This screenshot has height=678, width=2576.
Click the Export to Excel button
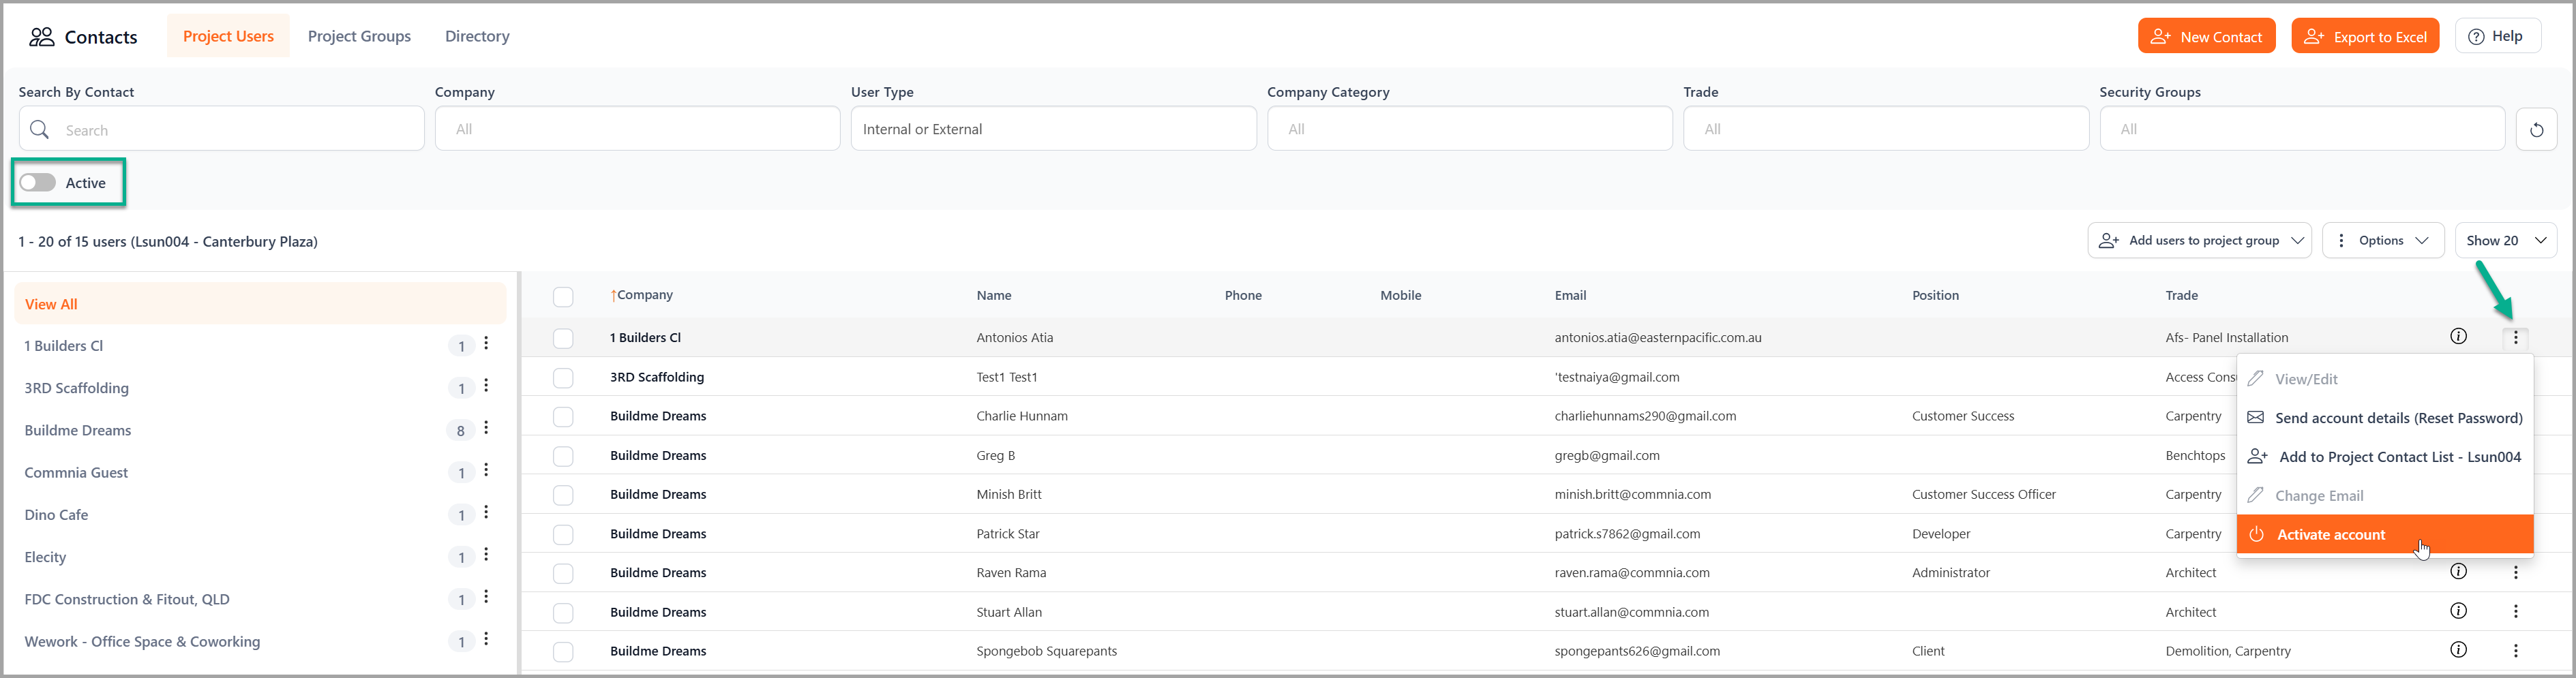pos(2365,36)
